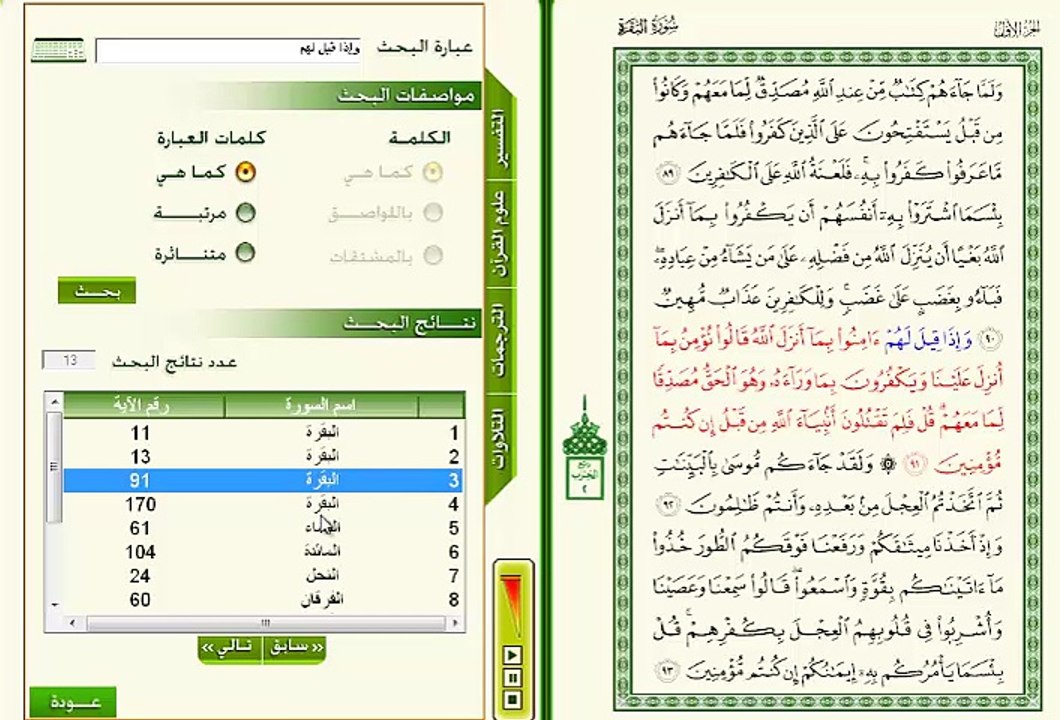Screen dimensions: 1060x720
Task: Click the blue highlighted words وإذا قيل لهم
Action: (x=928, y=340)
